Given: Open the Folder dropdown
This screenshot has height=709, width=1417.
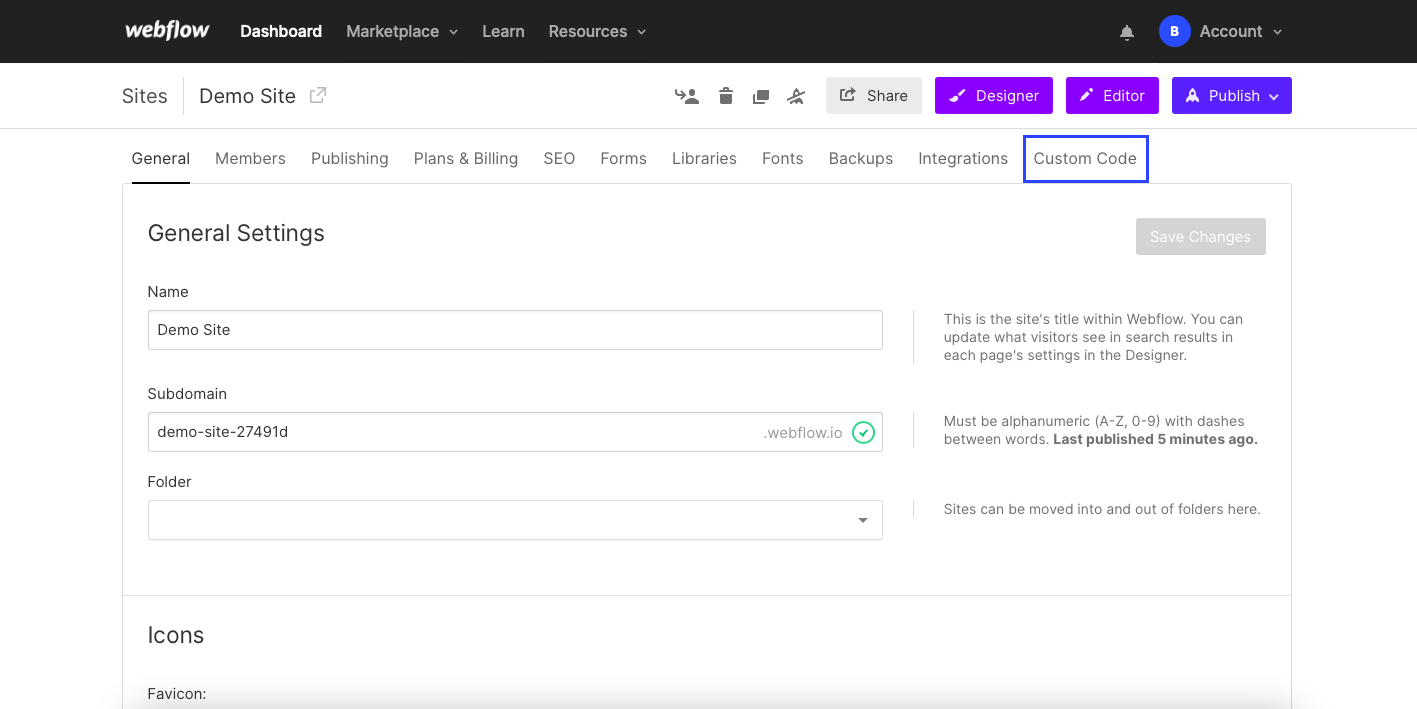Looking at the screenshot, I should point(515,520).
